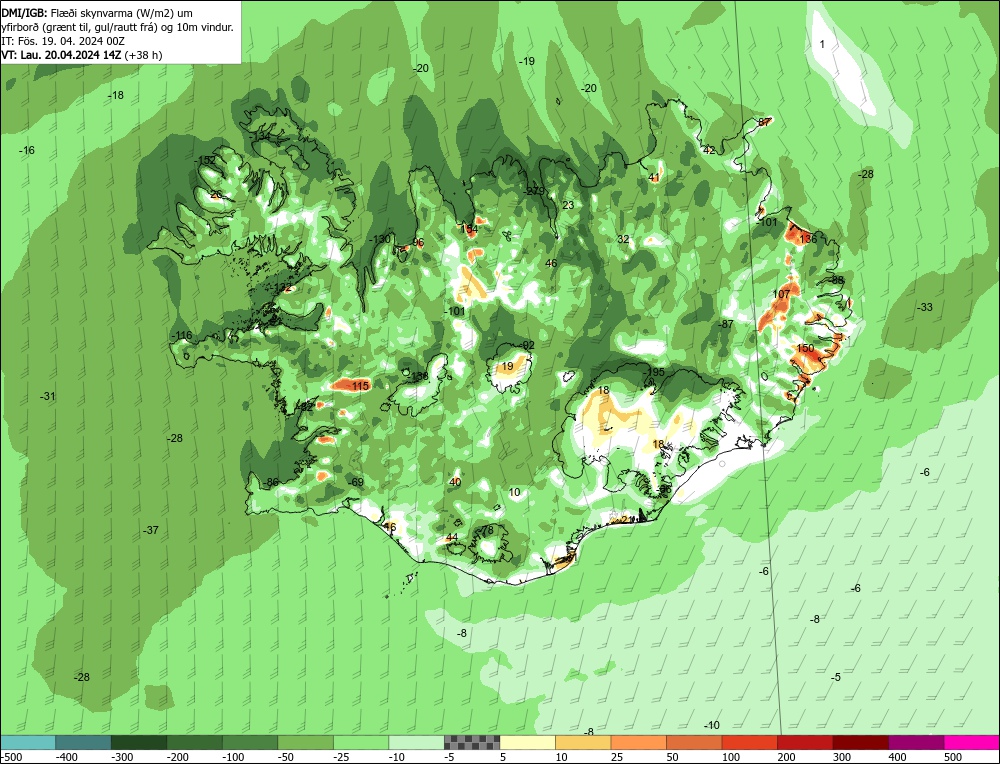Click the light teal legend swatch above -500
The image size is (1000, 764).
(x=28, y=742)
